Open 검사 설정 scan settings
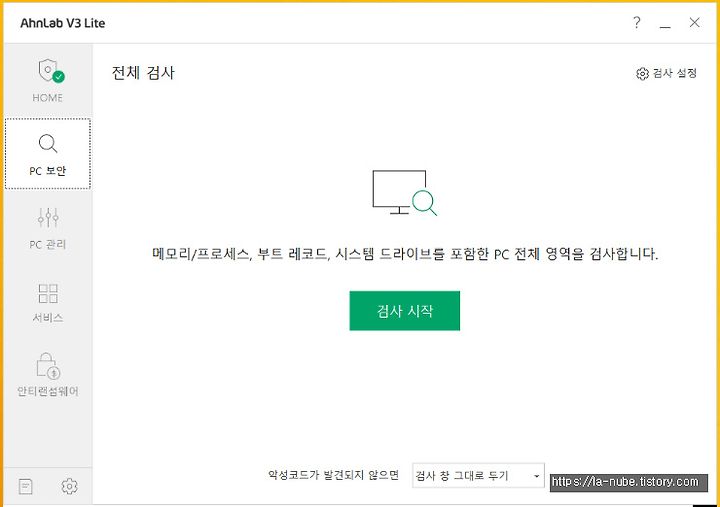This screenshot has height=507, width=720. point(666,73)
